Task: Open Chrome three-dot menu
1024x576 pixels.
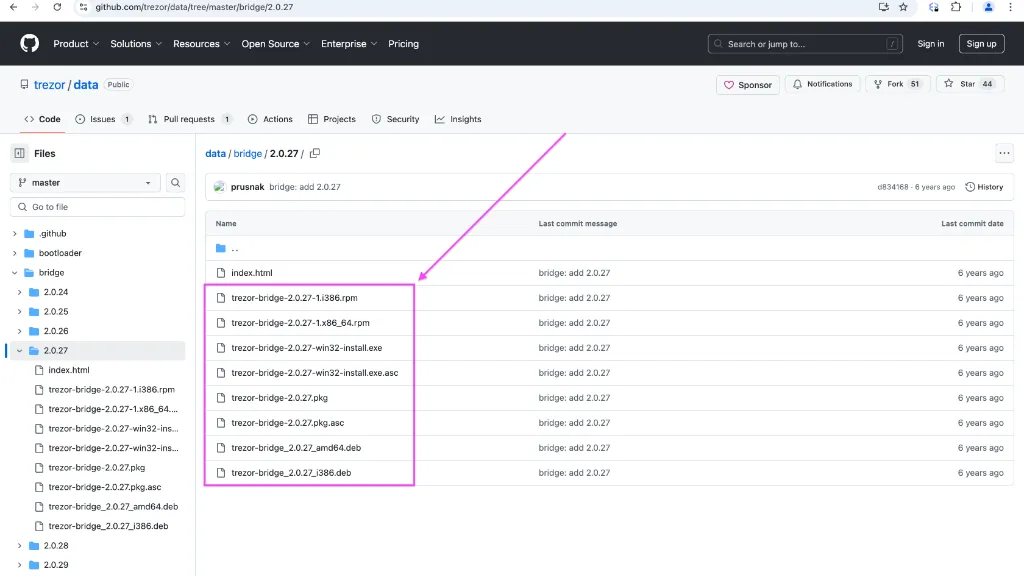Action: (1010, 7)
